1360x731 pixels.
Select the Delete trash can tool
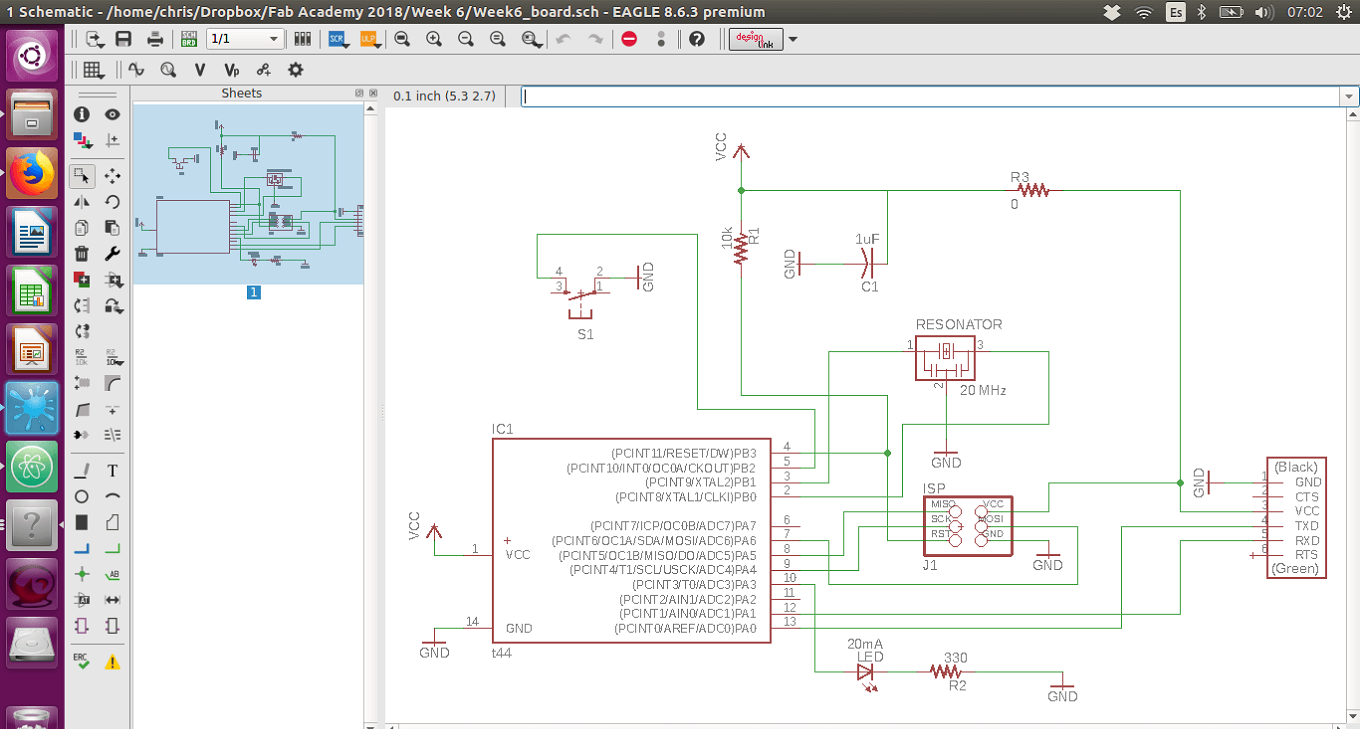[82, 254]
